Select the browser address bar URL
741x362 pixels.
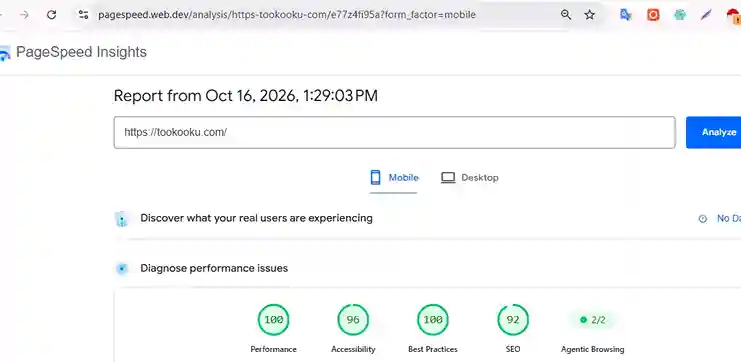(287, 15)
